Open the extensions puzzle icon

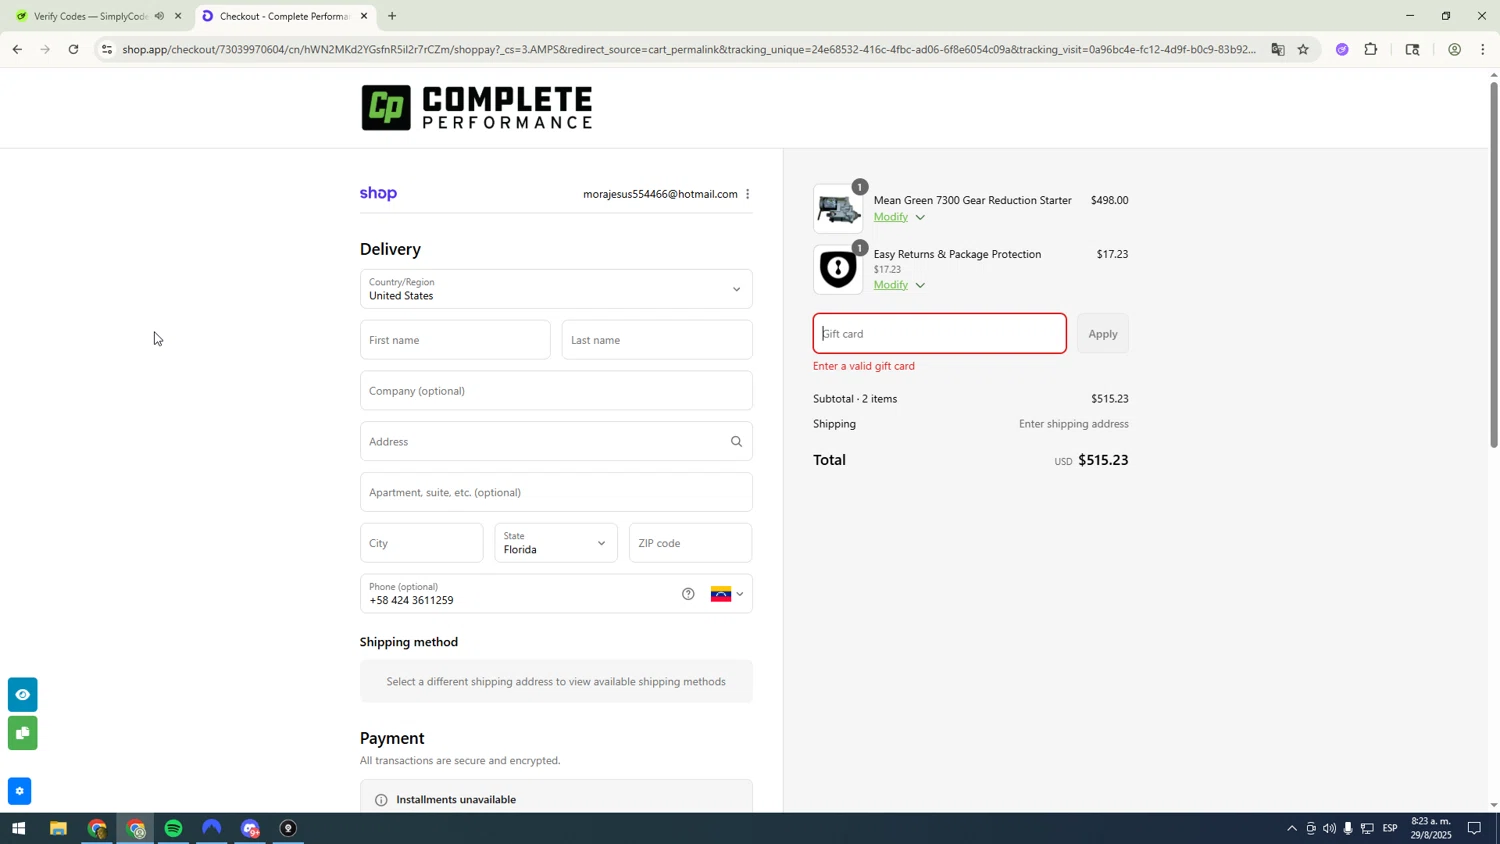pos(1371,49)
